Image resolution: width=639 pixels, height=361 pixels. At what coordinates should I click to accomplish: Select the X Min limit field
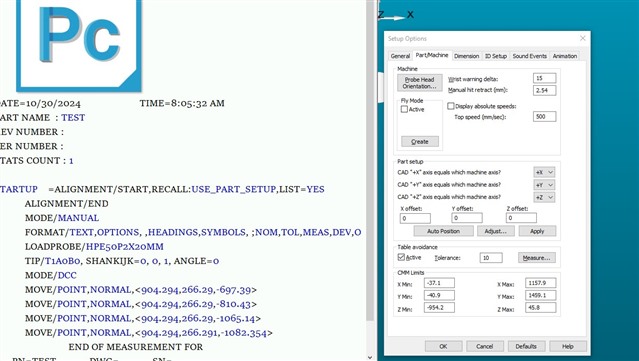pos(439,283)
